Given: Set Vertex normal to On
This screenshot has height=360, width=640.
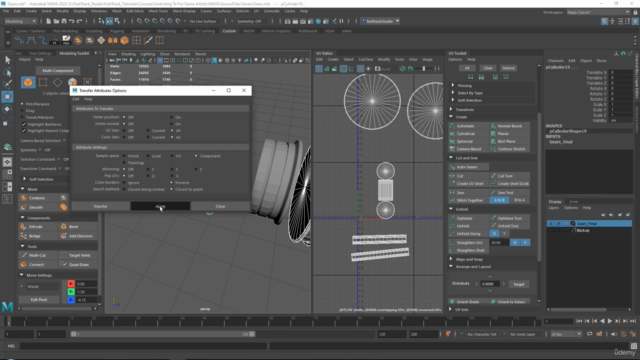Looking at the screenshot, I should pyautogui.click(x=172, y=124).
